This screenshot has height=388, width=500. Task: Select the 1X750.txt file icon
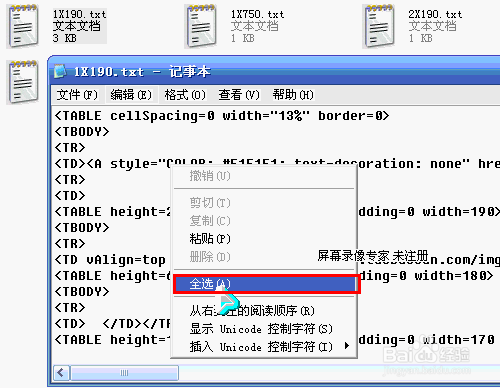[x=201, y=26]
